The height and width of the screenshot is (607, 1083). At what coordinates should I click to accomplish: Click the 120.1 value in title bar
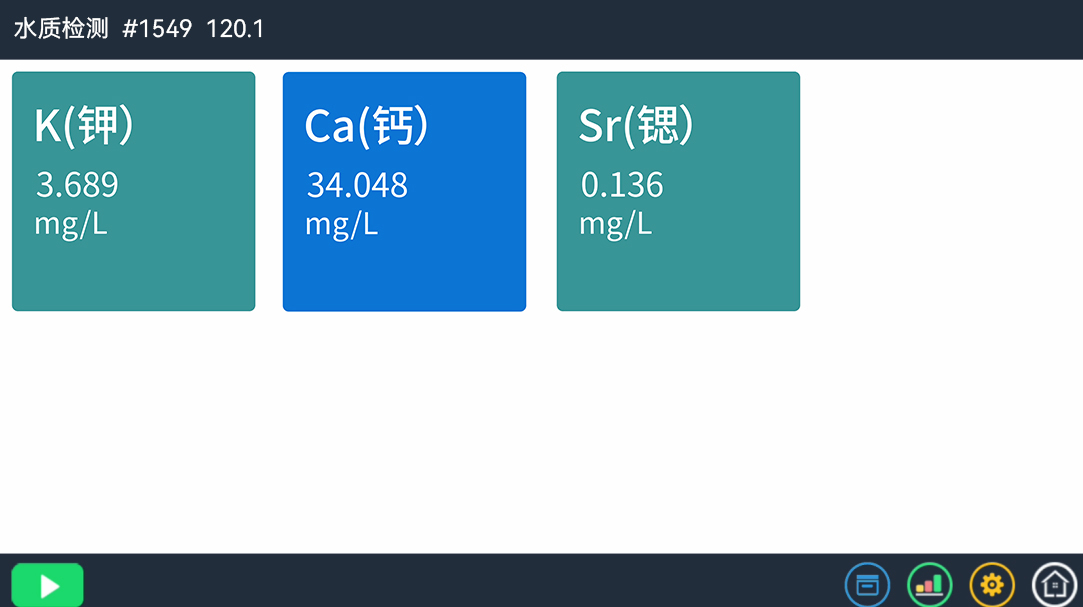coord(237,29)
